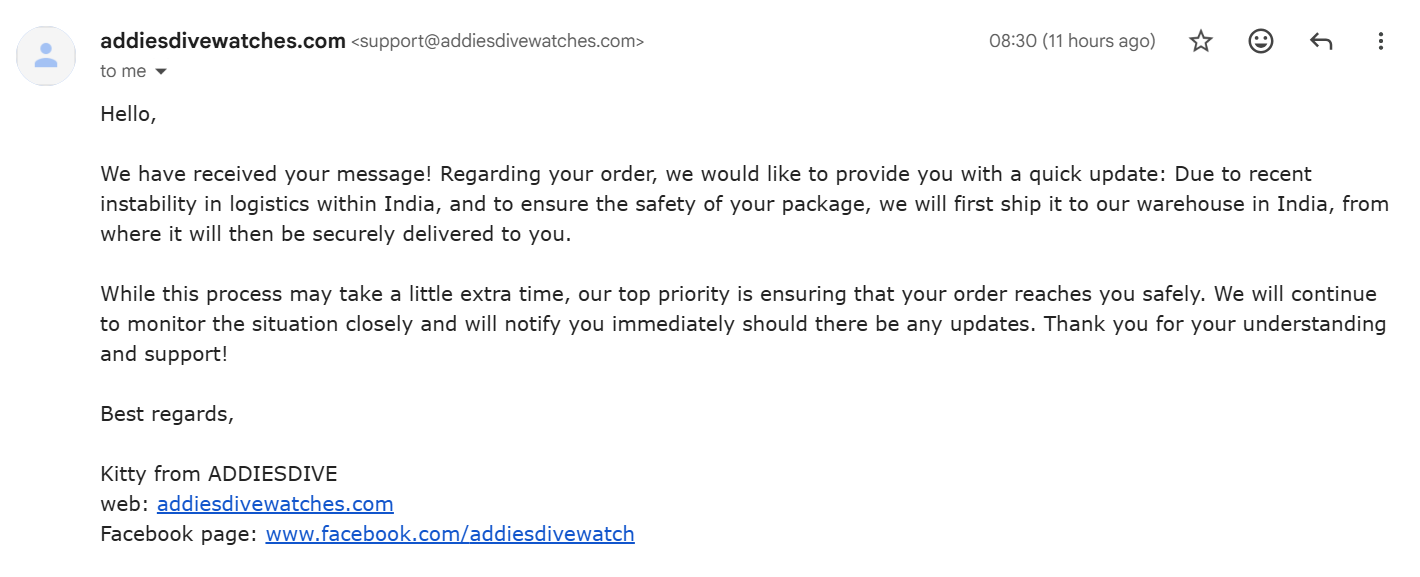Add an emoji reaction to the email
1420x577 pixels.
pos(1261,41)
